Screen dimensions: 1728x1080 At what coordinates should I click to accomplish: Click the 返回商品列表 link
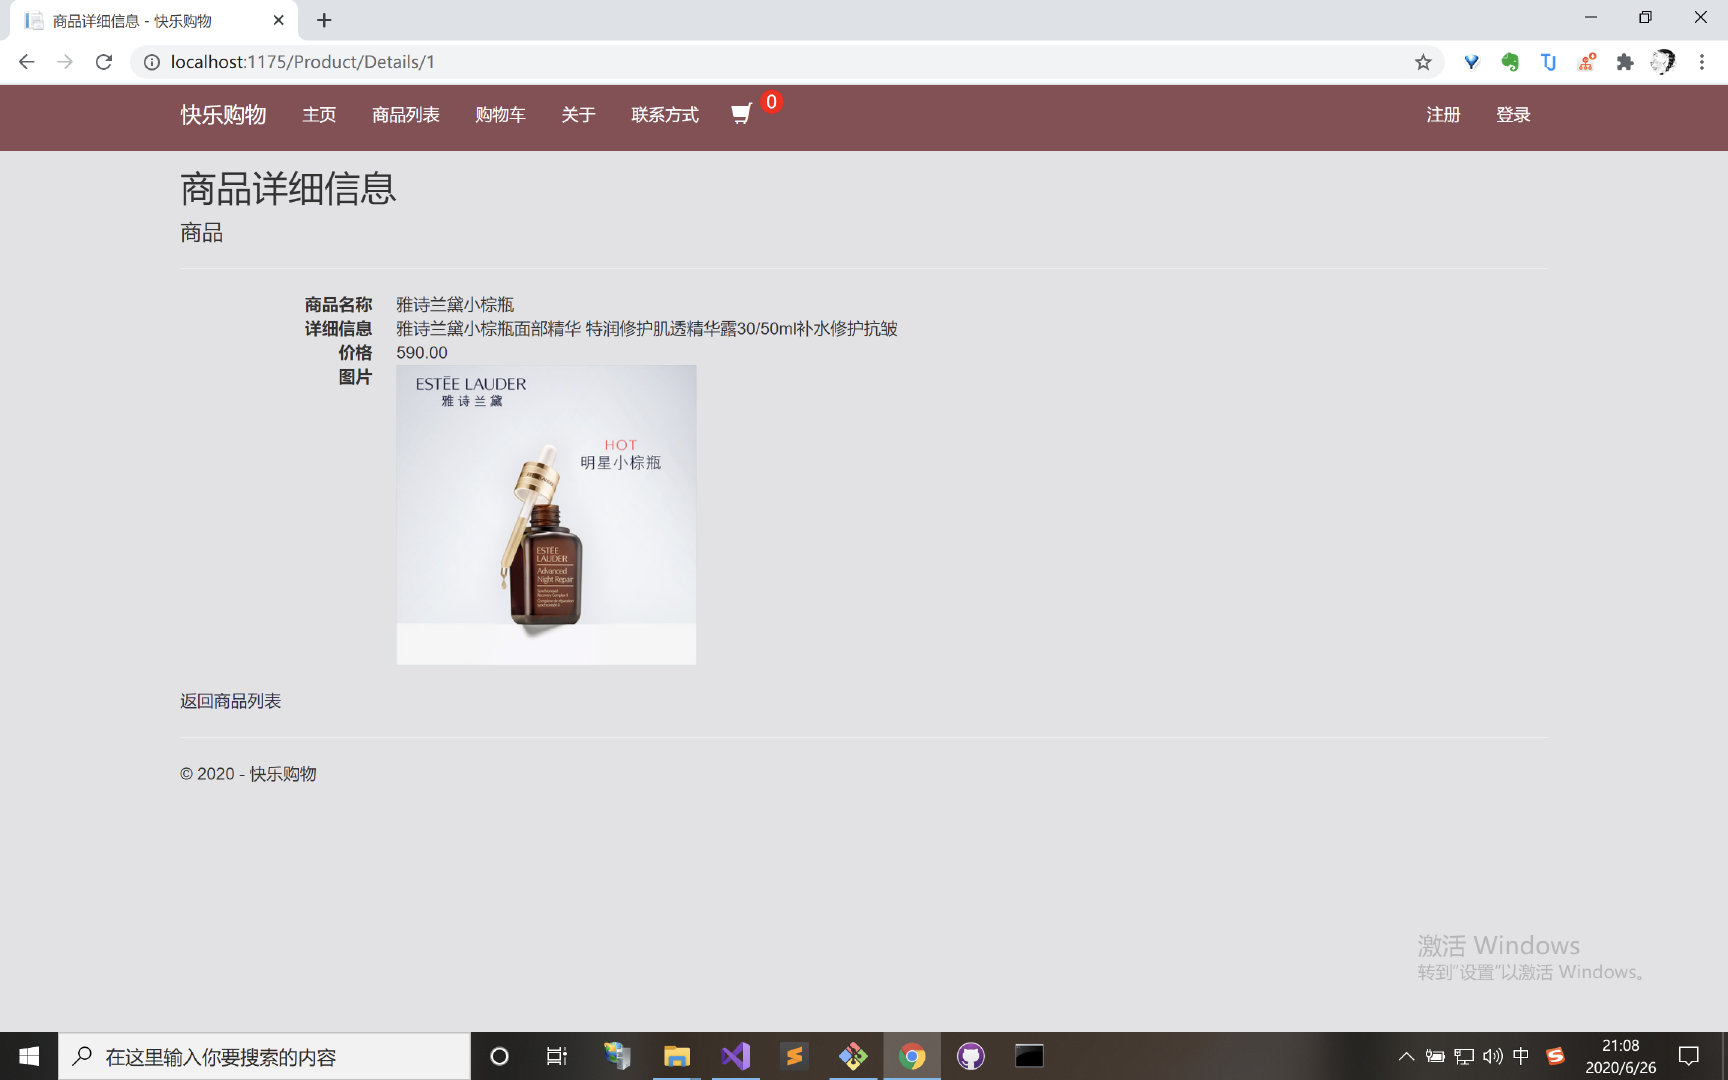[230, 701]
